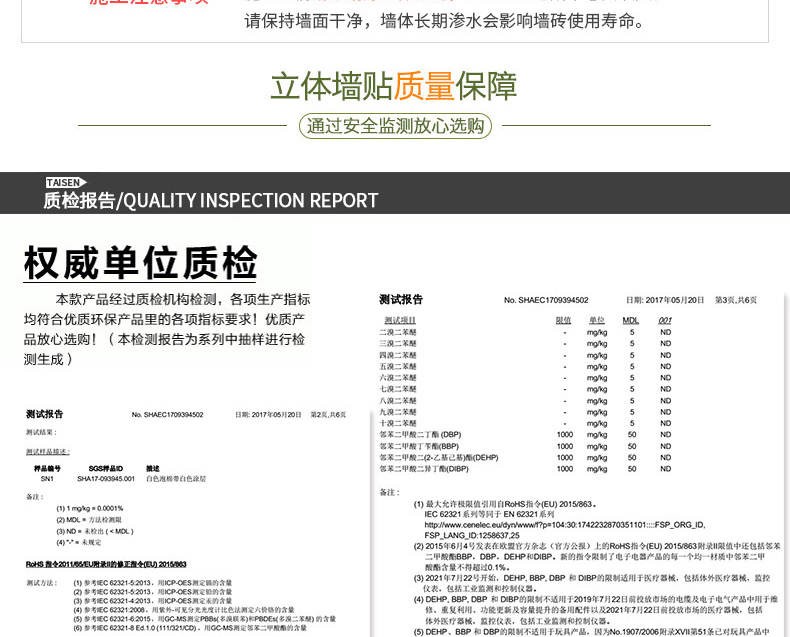
Task: Click the 立体墙贴质量保障 title
Action: click(394, 87)
